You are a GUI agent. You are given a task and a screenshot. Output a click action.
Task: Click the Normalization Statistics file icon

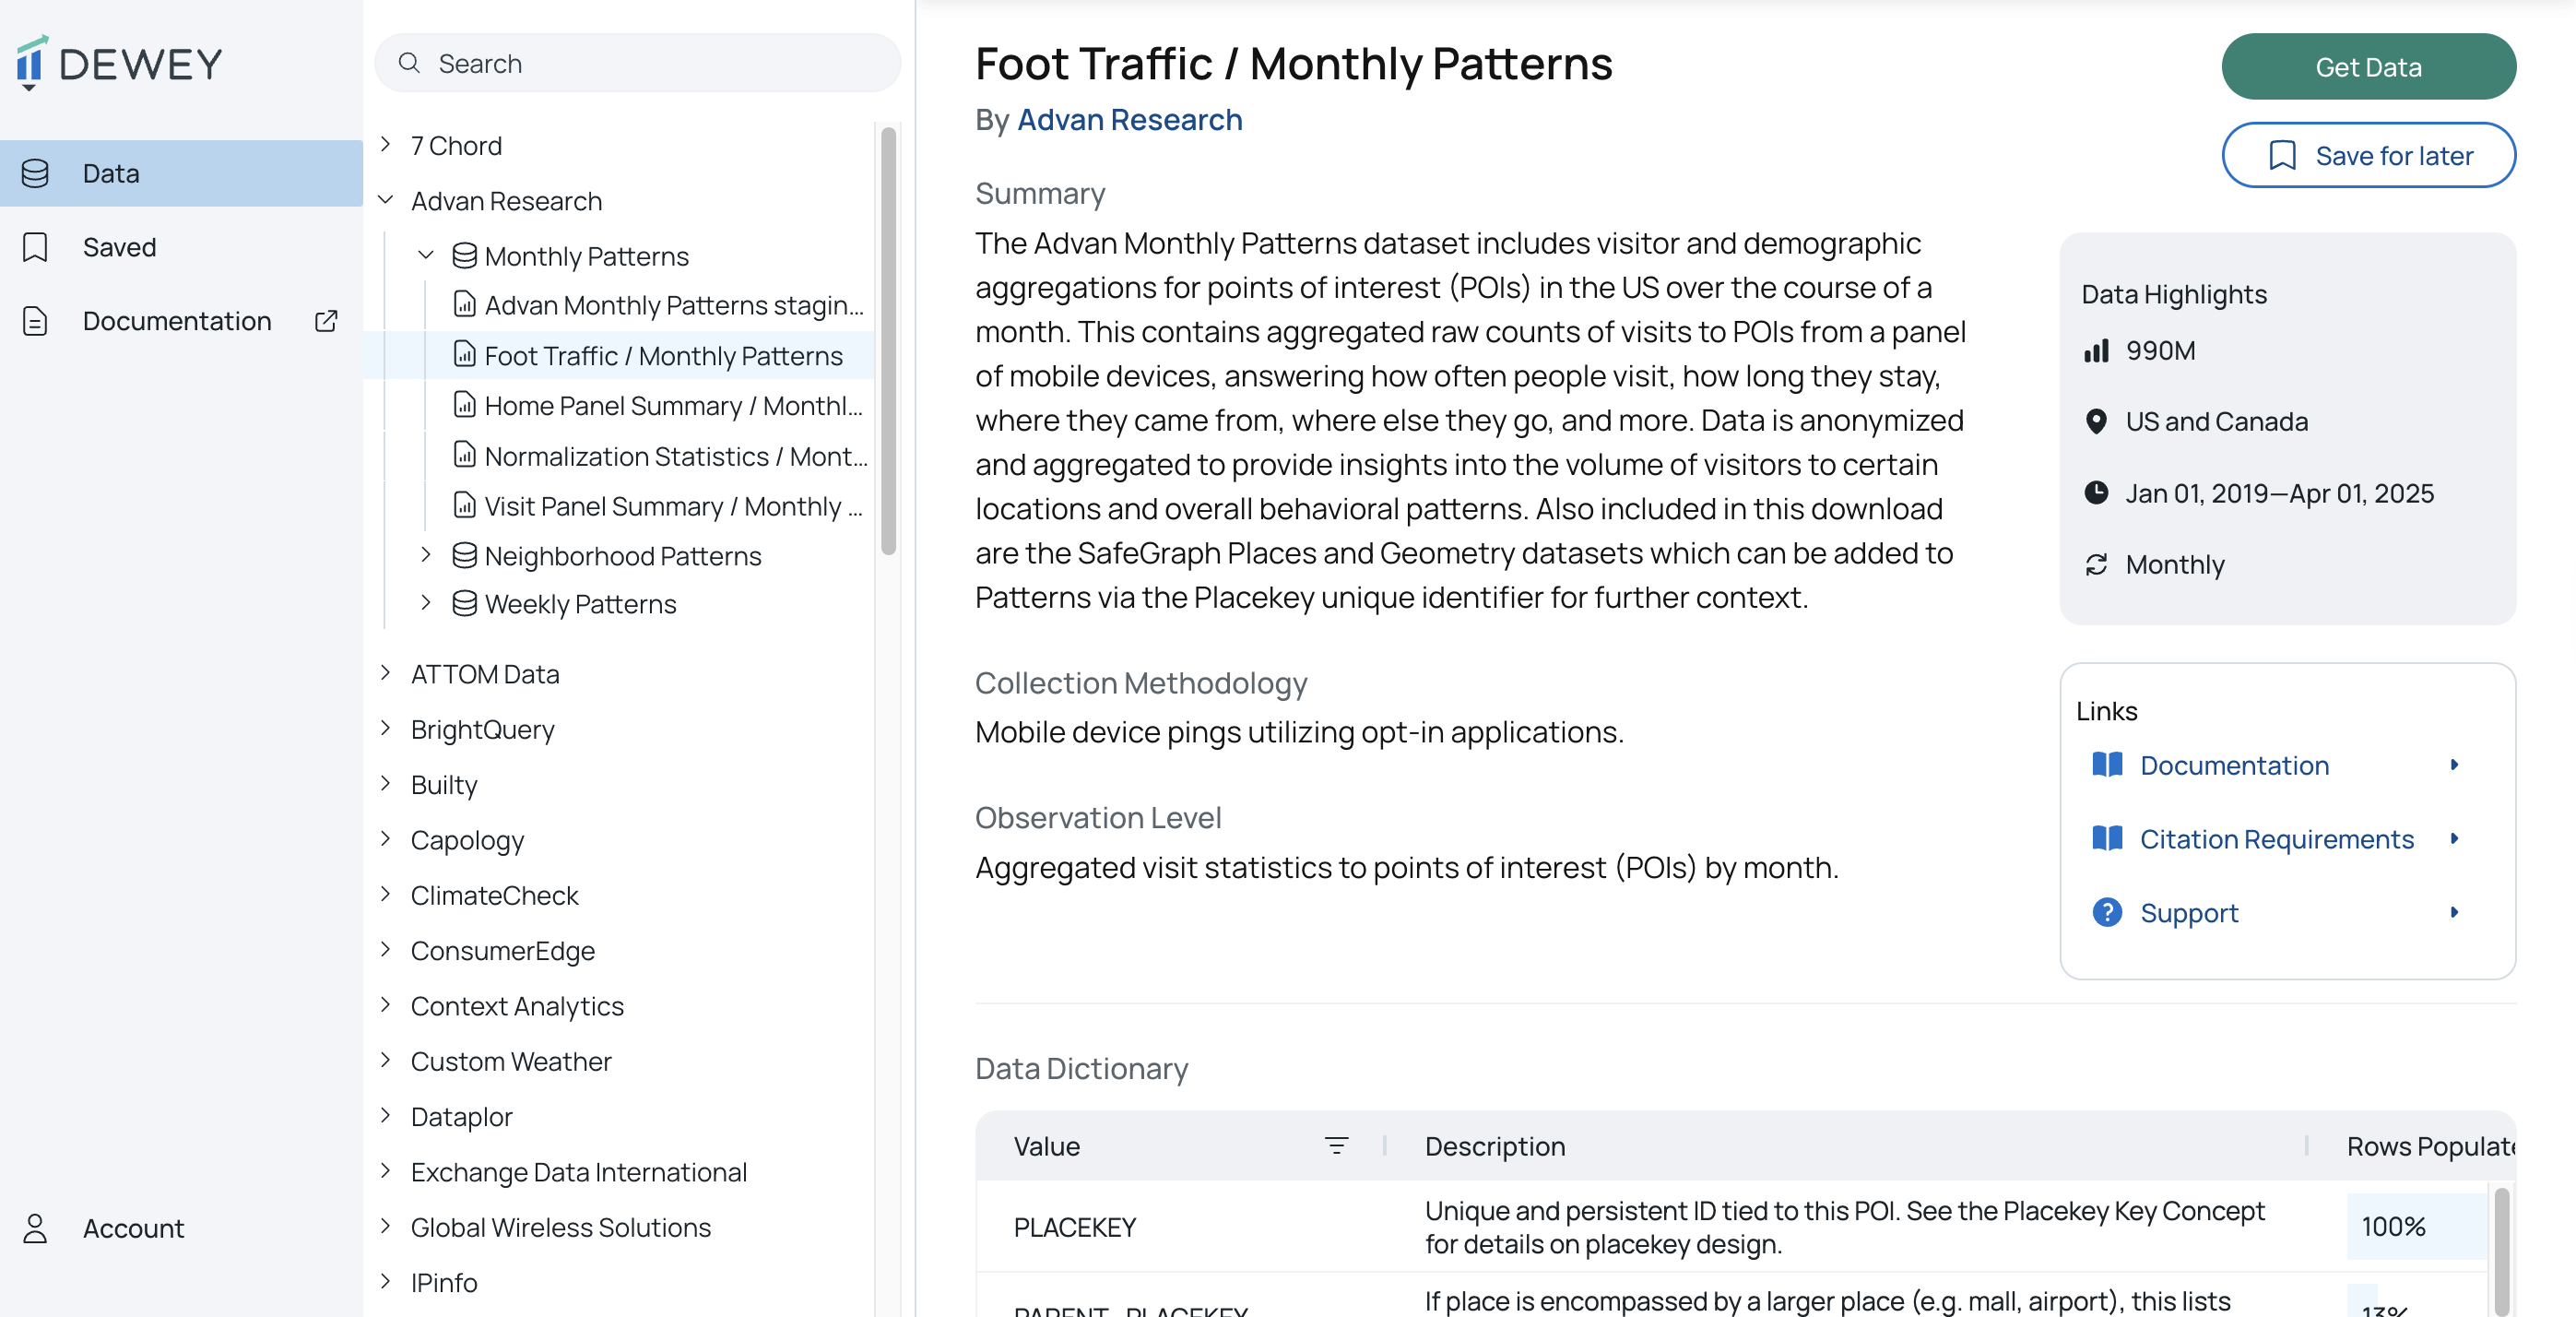coord(464,456)
